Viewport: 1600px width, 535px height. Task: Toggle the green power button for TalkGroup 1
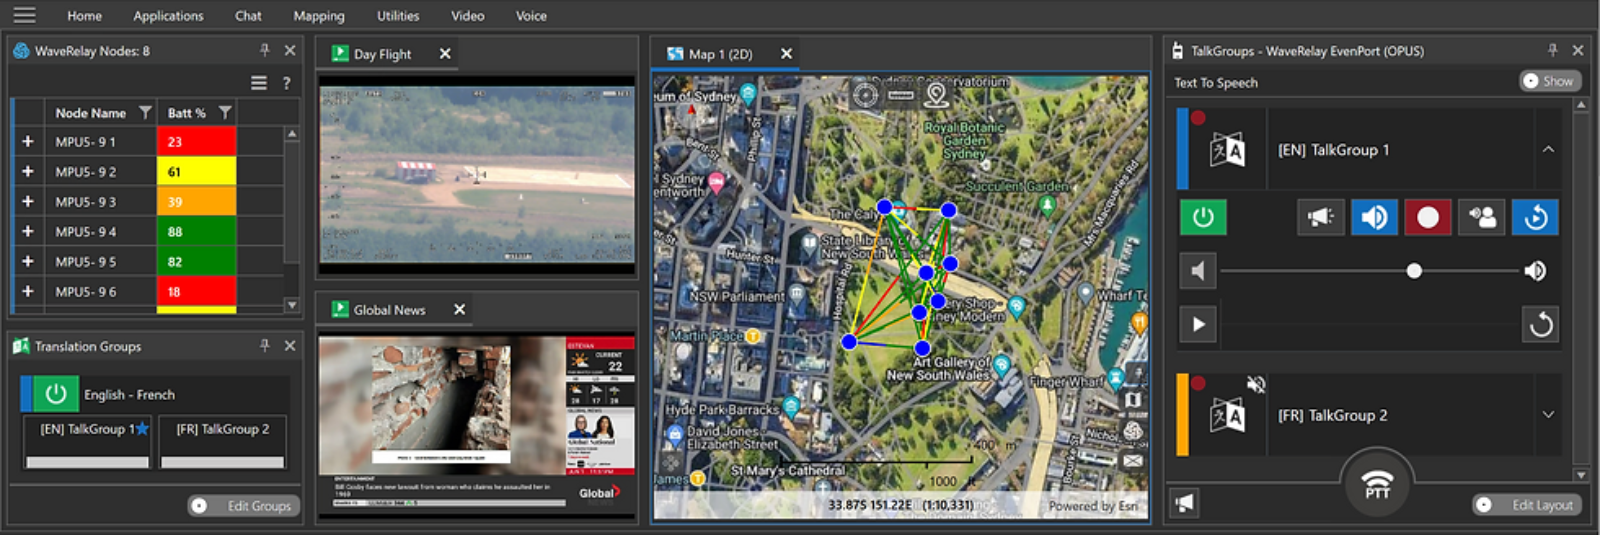click(1203, 217)
